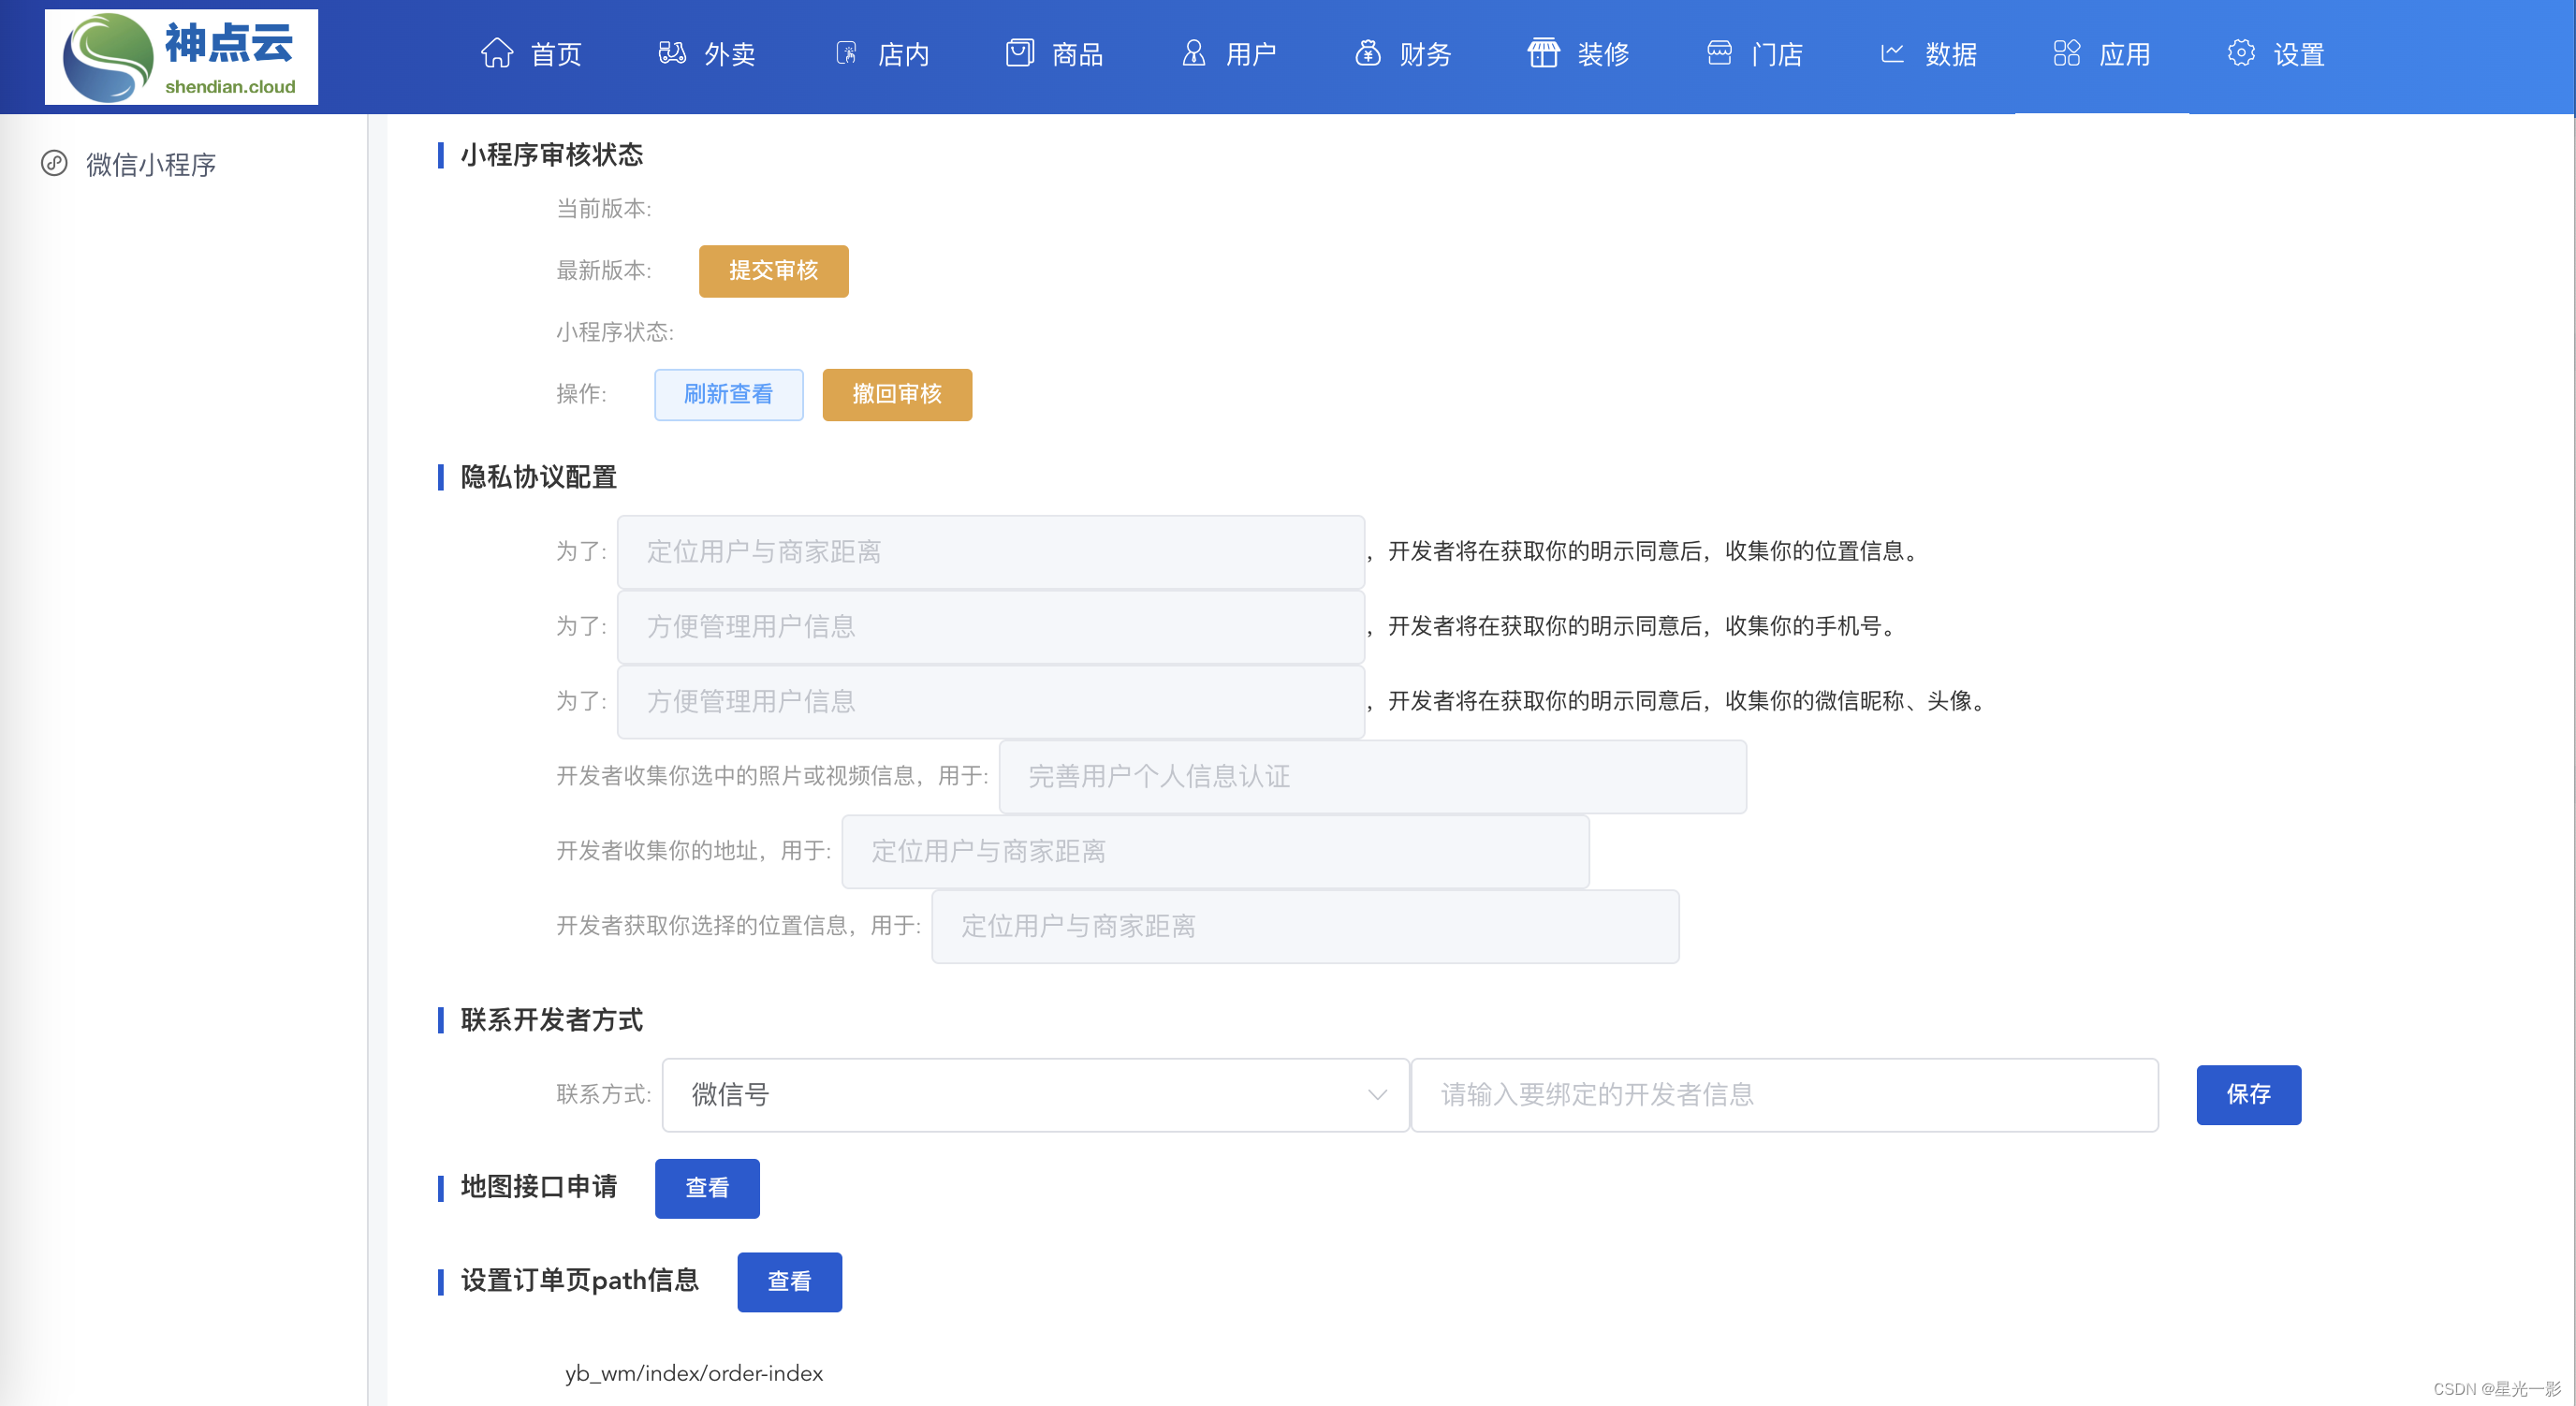This screenshot has height=1406, width=2576.
Task: Open the 应用 apps menu tab
Action: (x=2101, y=54)
